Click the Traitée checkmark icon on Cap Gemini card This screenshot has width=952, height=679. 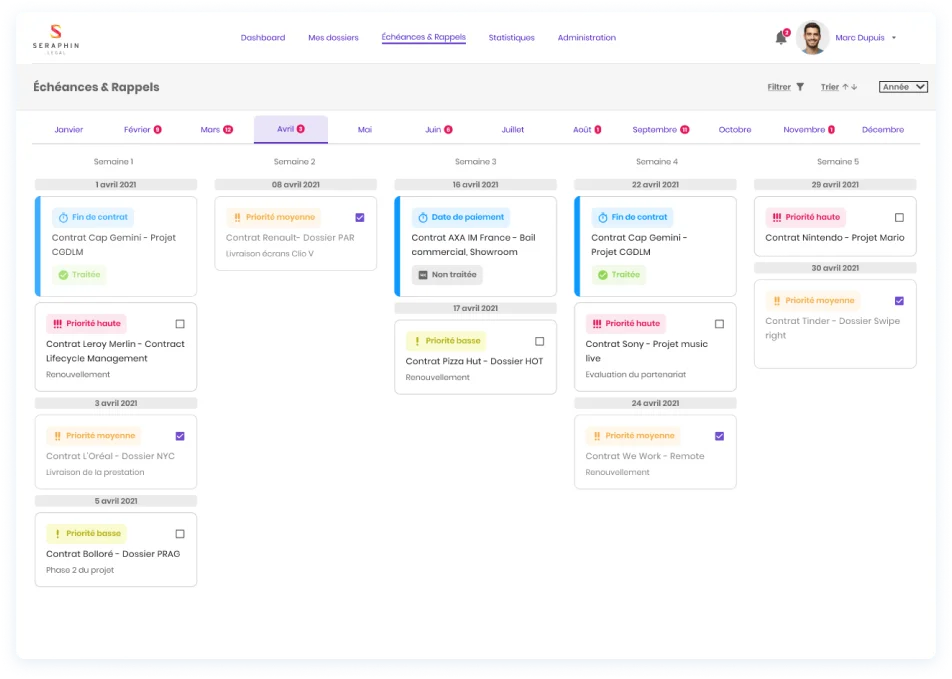coord(64,274)
